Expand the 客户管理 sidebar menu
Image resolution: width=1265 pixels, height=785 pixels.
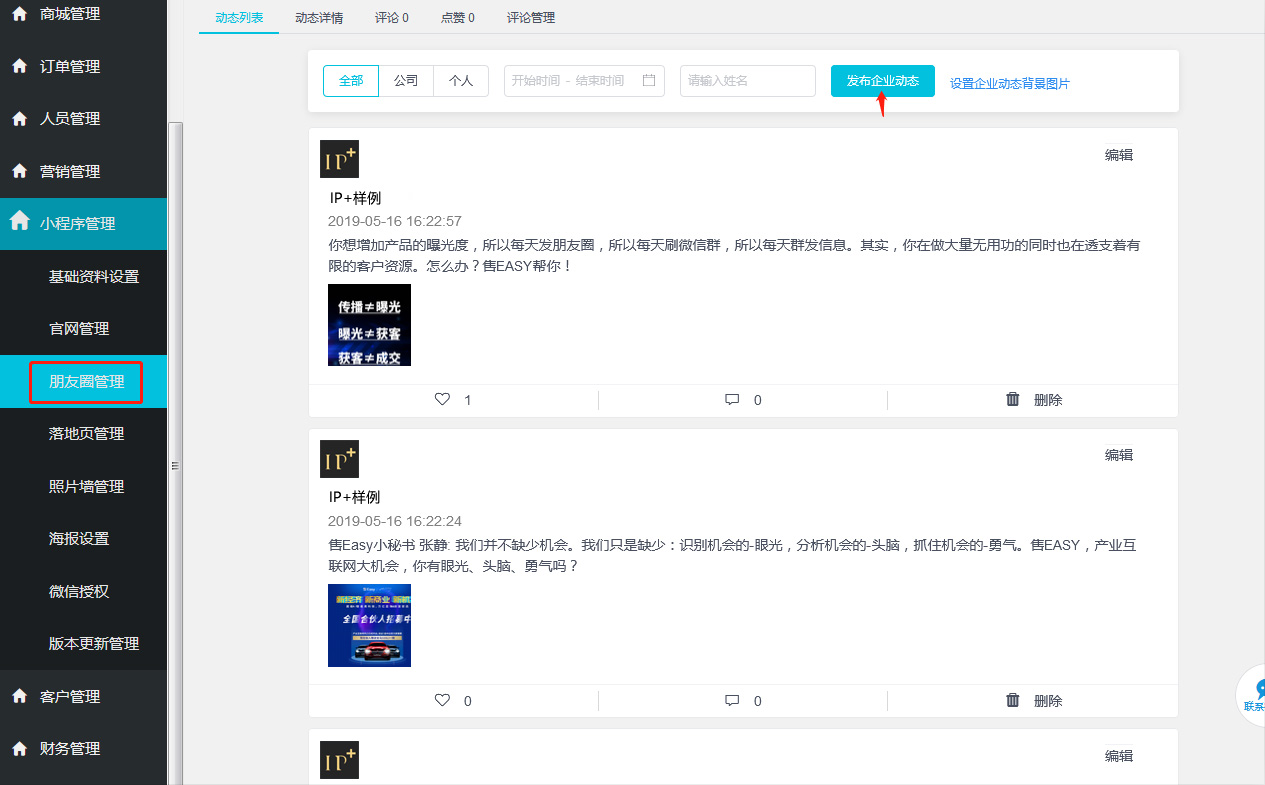[70, 696]
